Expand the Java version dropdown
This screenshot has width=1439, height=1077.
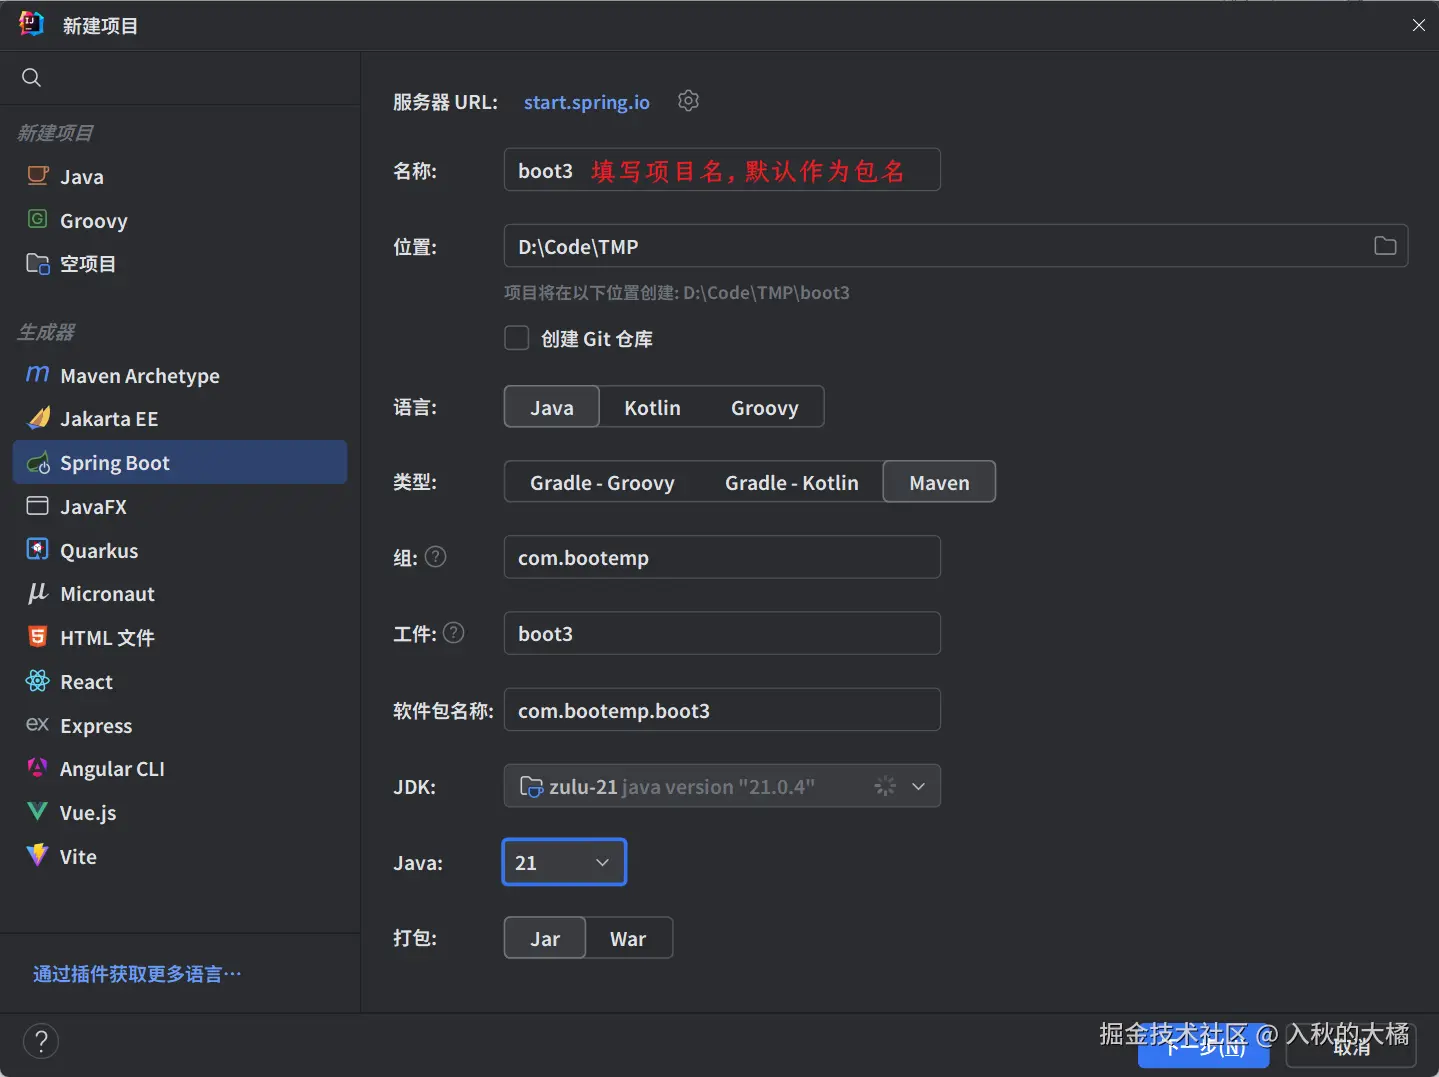602,861
